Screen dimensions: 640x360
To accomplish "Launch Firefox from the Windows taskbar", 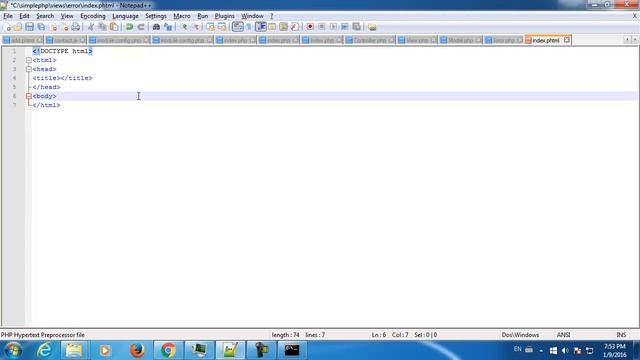I will click(x=137, y=350).
